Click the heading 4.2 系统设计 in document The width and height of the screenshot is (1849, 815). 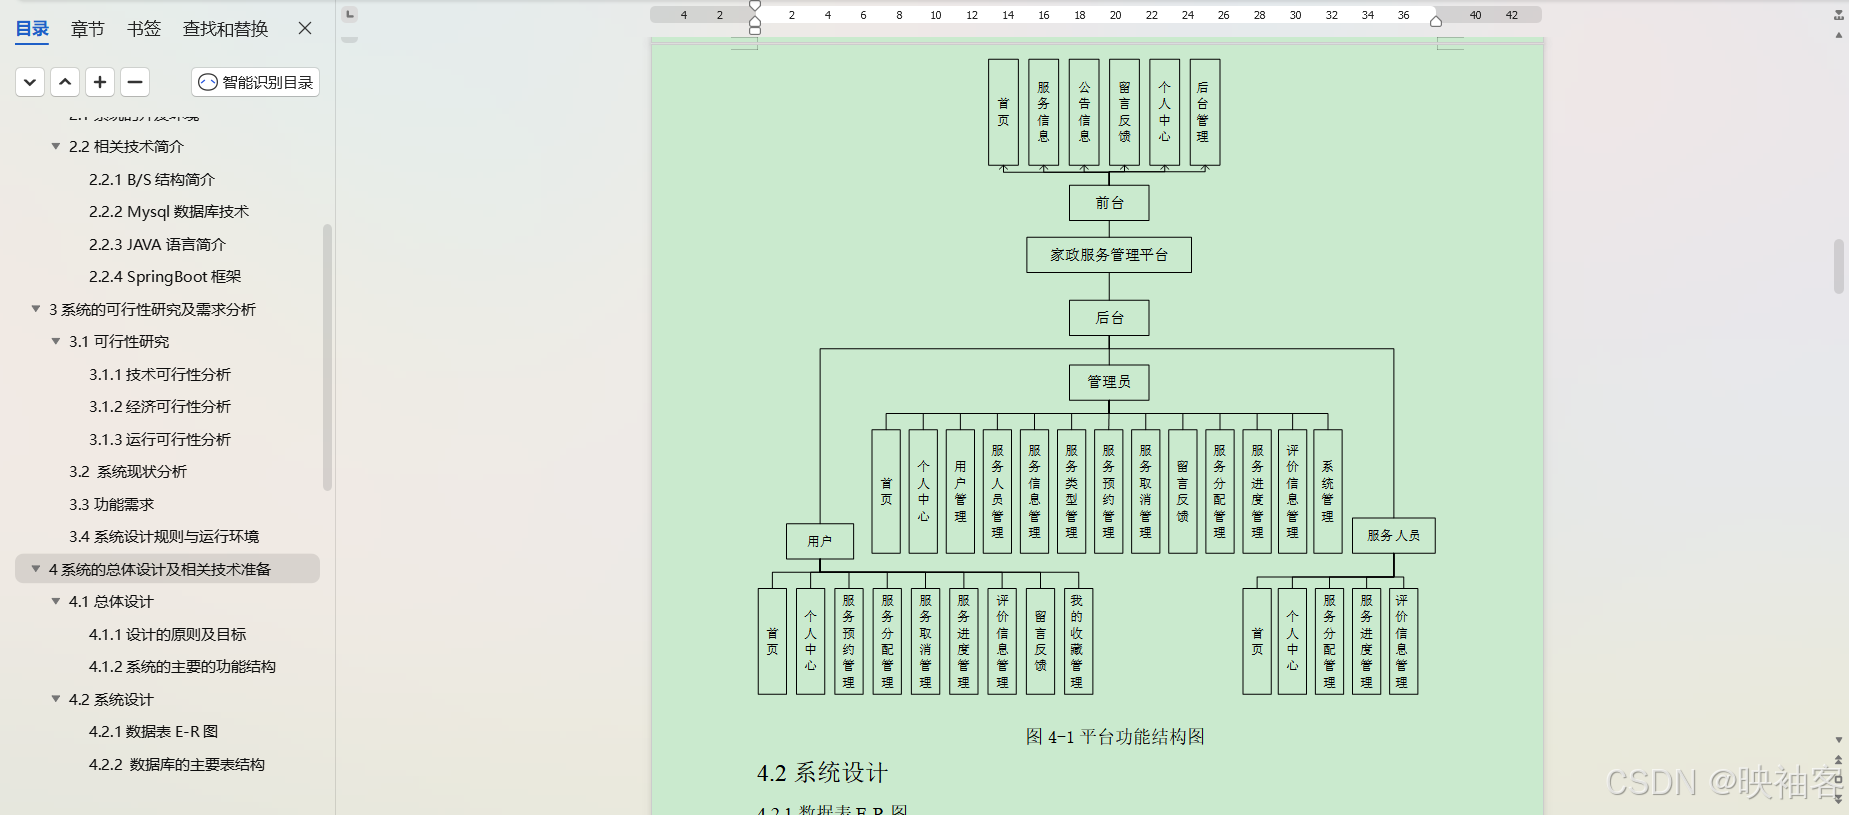[822, 772]
